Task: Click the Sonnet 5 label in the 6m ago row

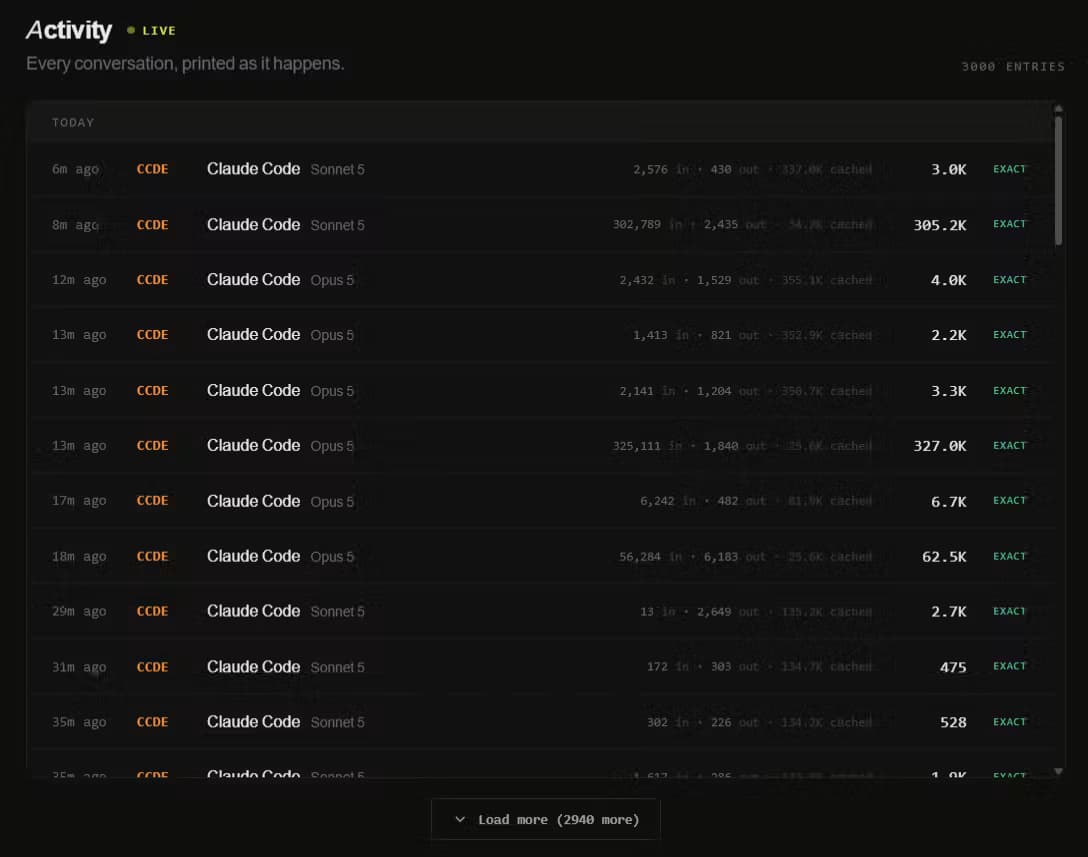Action: (337, 169)
